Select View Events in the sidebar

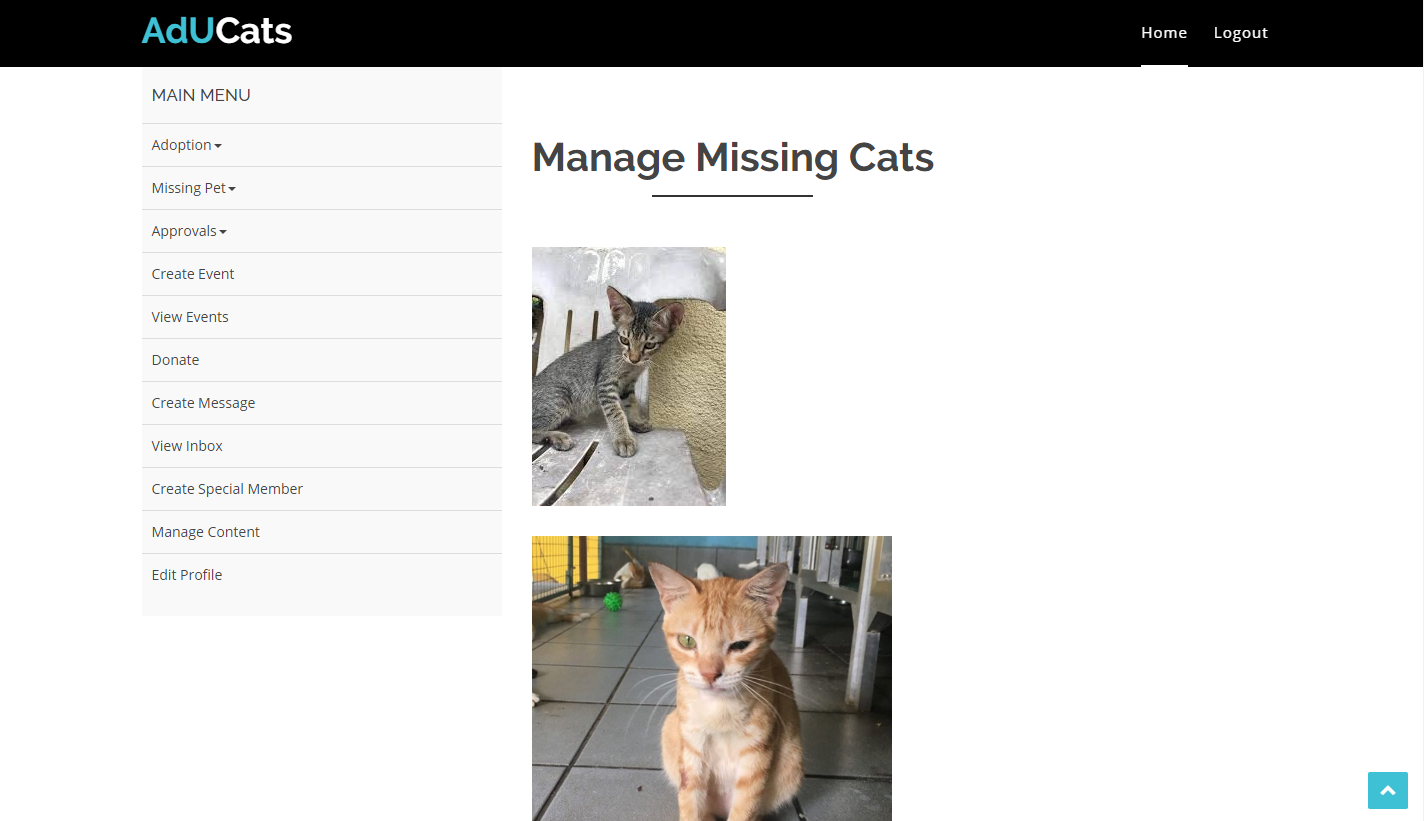[190, 317]
